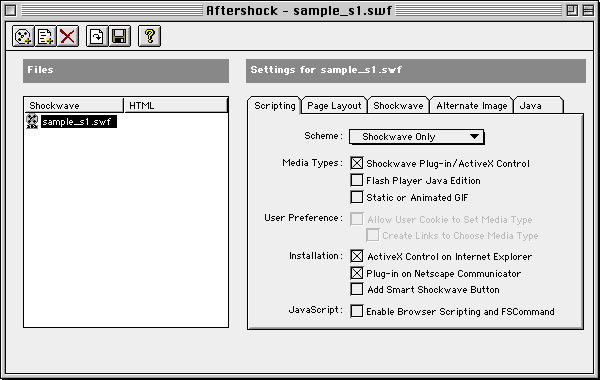Viewport: 600px width, 380px height.
Task: Click the Scheme label
Action: (x=323, y=136)
